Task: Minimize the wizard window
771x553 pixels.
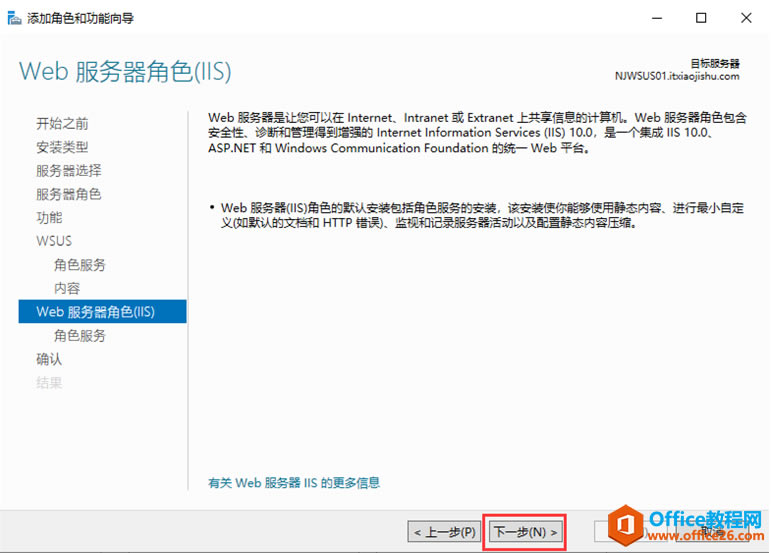Action: point(657,18)
